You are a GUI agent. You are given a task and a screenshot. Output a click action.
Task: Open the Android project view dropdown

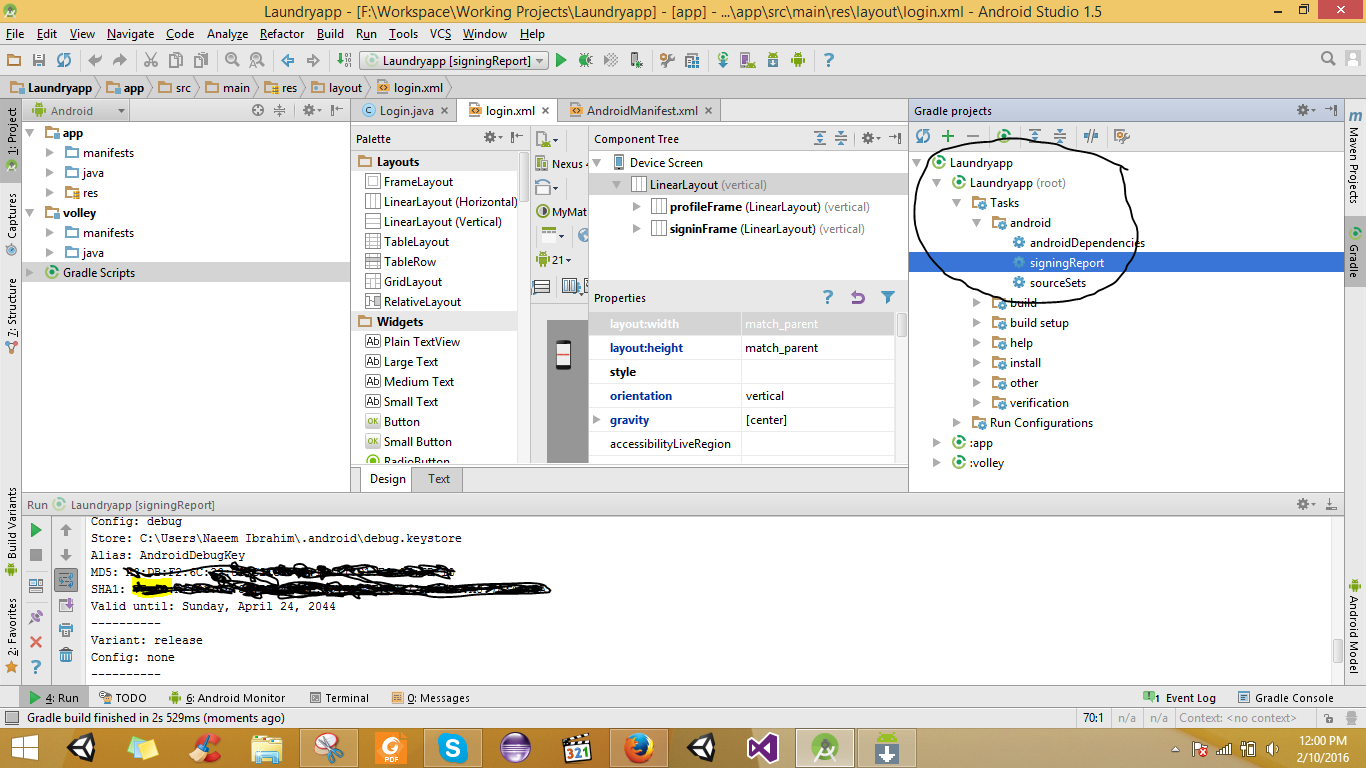pyautogui.click(x=78, y=111)
